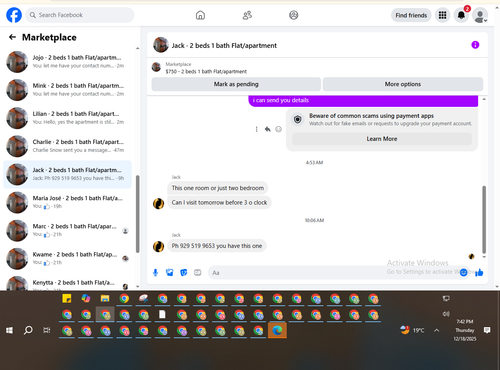Click message 'Ph 929 519 9653 you have this one'
The width and height of the screenshot is (500, 370).
[x=217, y=246]
